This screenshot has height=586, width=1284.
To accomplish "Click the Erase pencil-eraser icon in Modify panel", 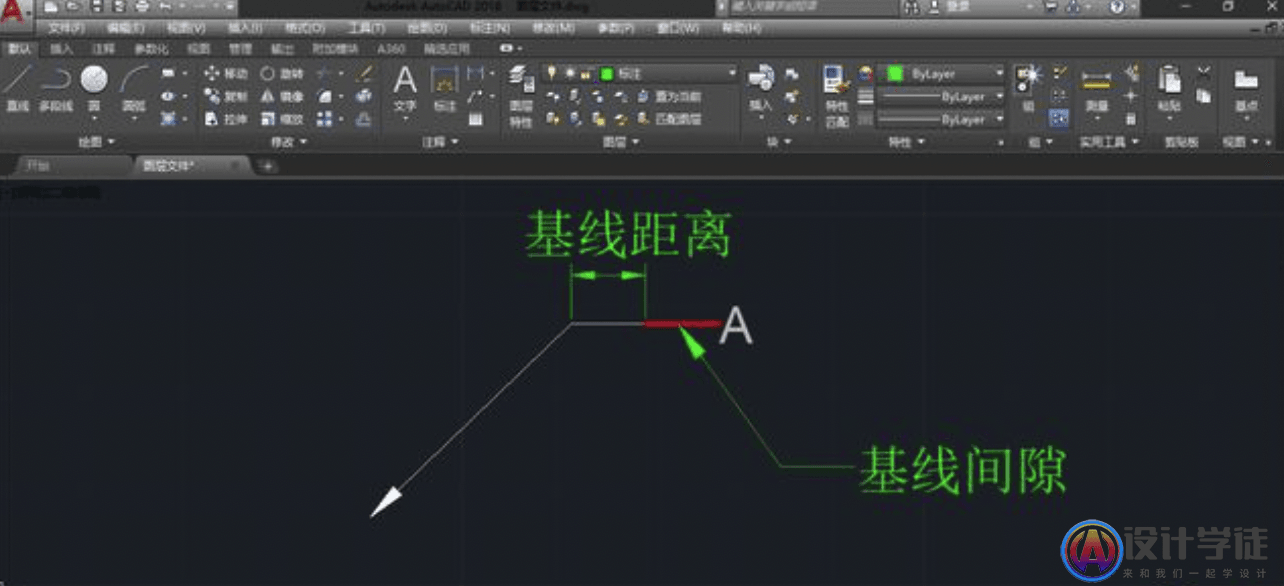I will click(364, 74).
